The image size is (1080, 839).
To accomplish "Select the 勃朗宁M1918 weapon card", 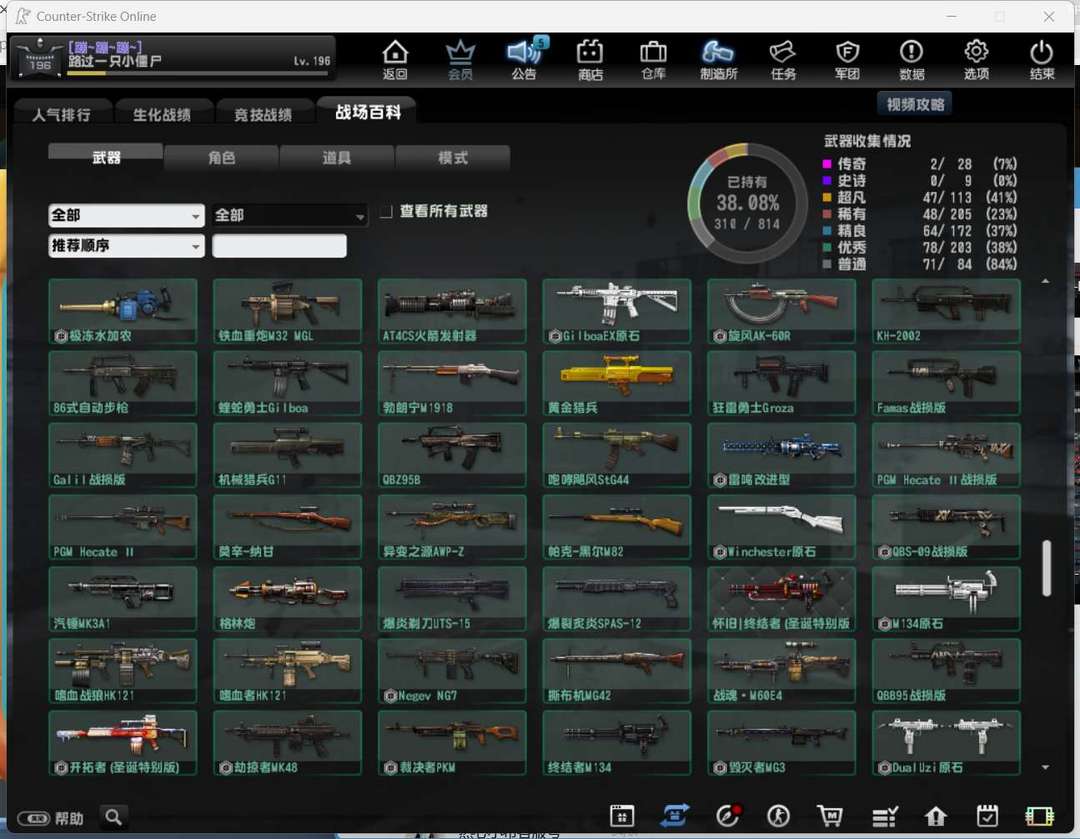I will [x=452, y=383].
